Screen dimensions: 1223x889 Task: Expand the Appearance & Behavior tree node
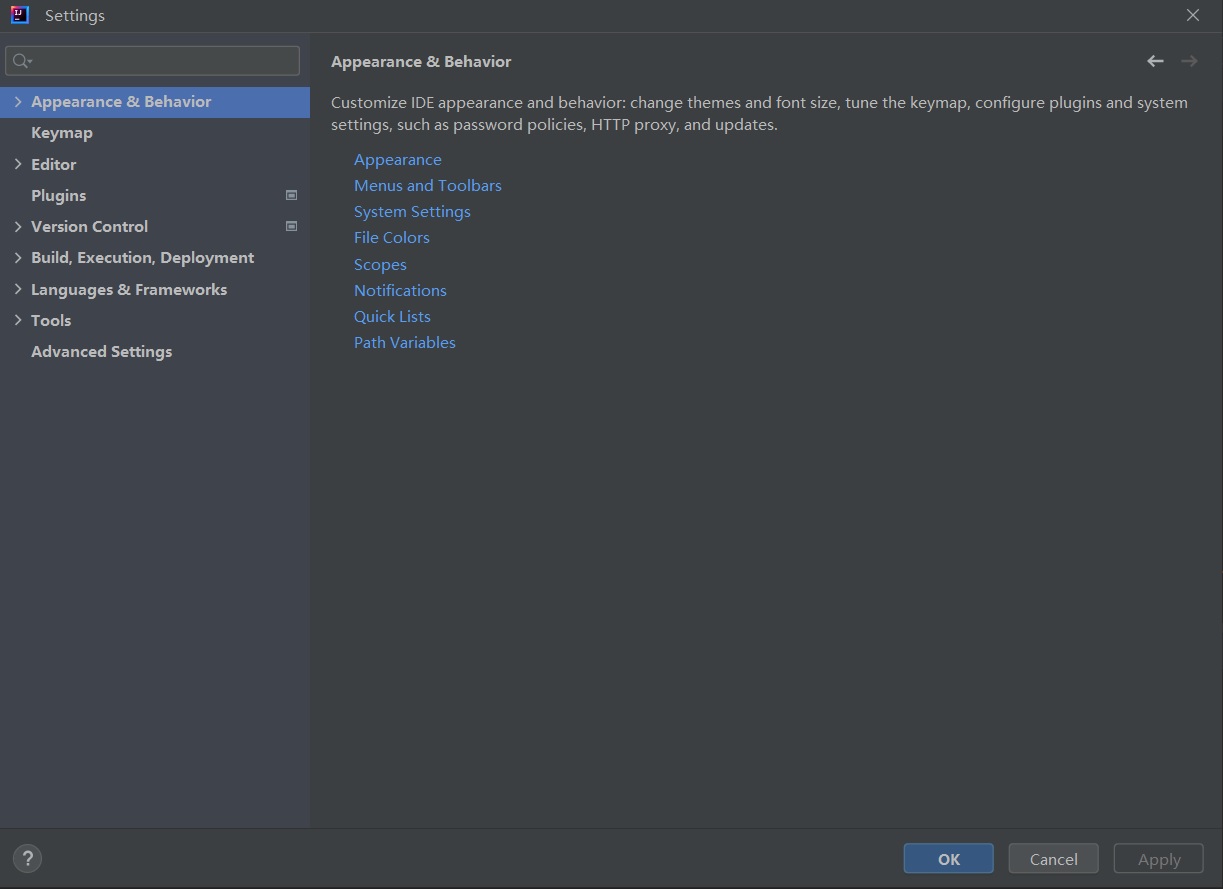pyautogui.click(x=18, y=102)
